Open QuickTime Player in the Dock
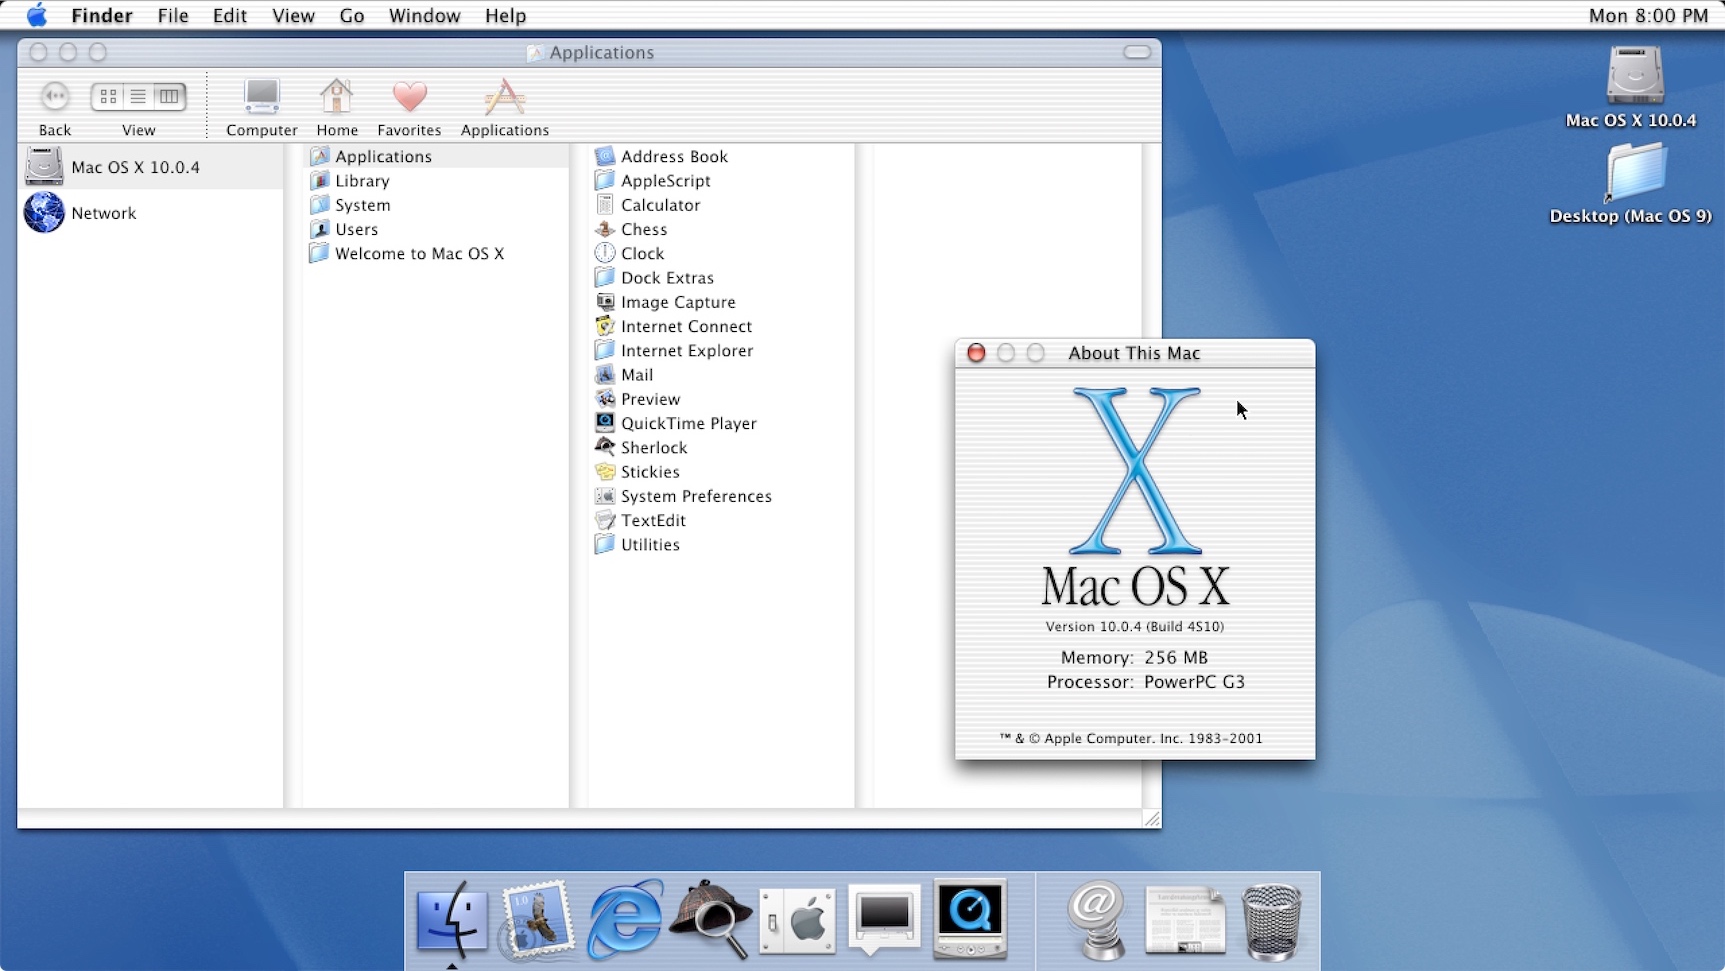This screenshot has height=971, width=1725. 970,918
